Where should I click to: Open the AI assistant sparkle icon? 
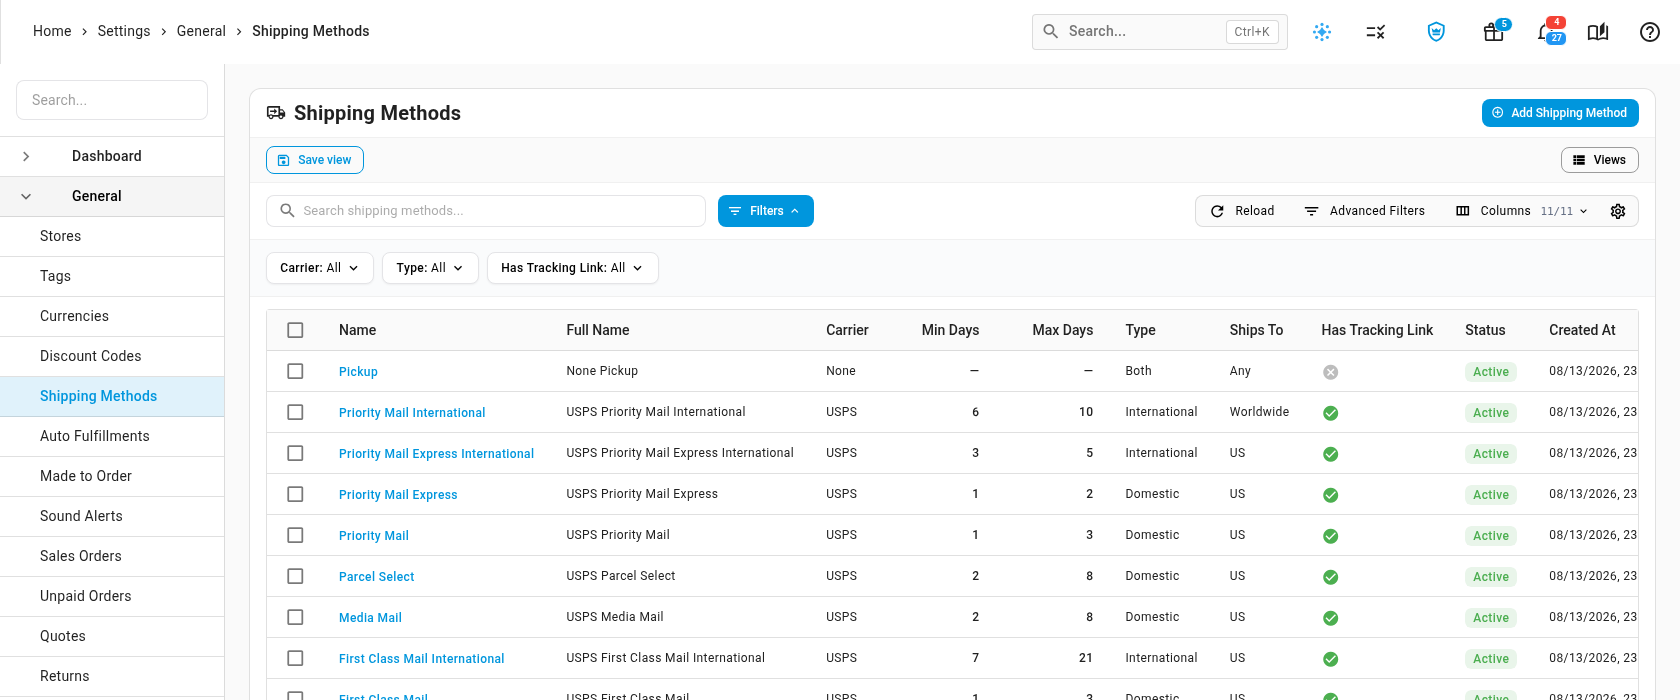(1322, 32)
